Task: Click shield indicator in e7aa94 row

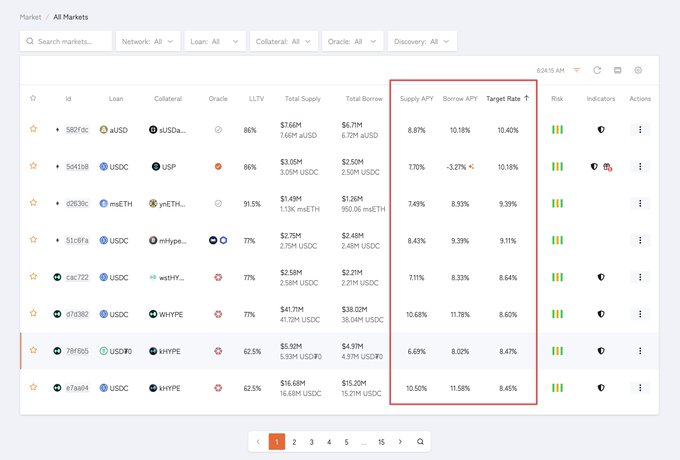Action: pos(601,388)
